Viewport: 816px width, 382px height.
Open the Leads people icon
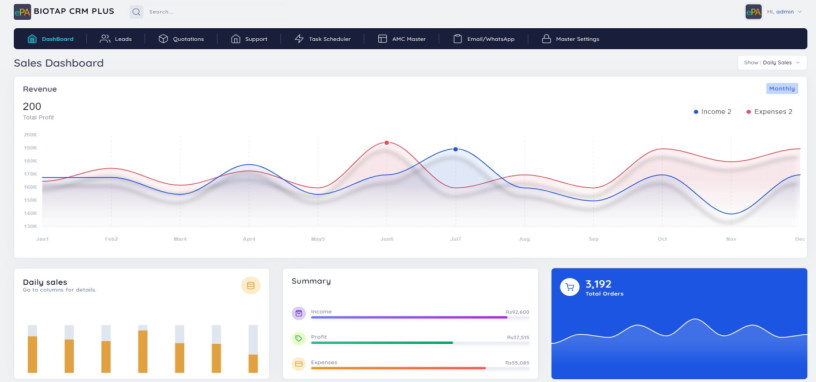pos(105,39)
